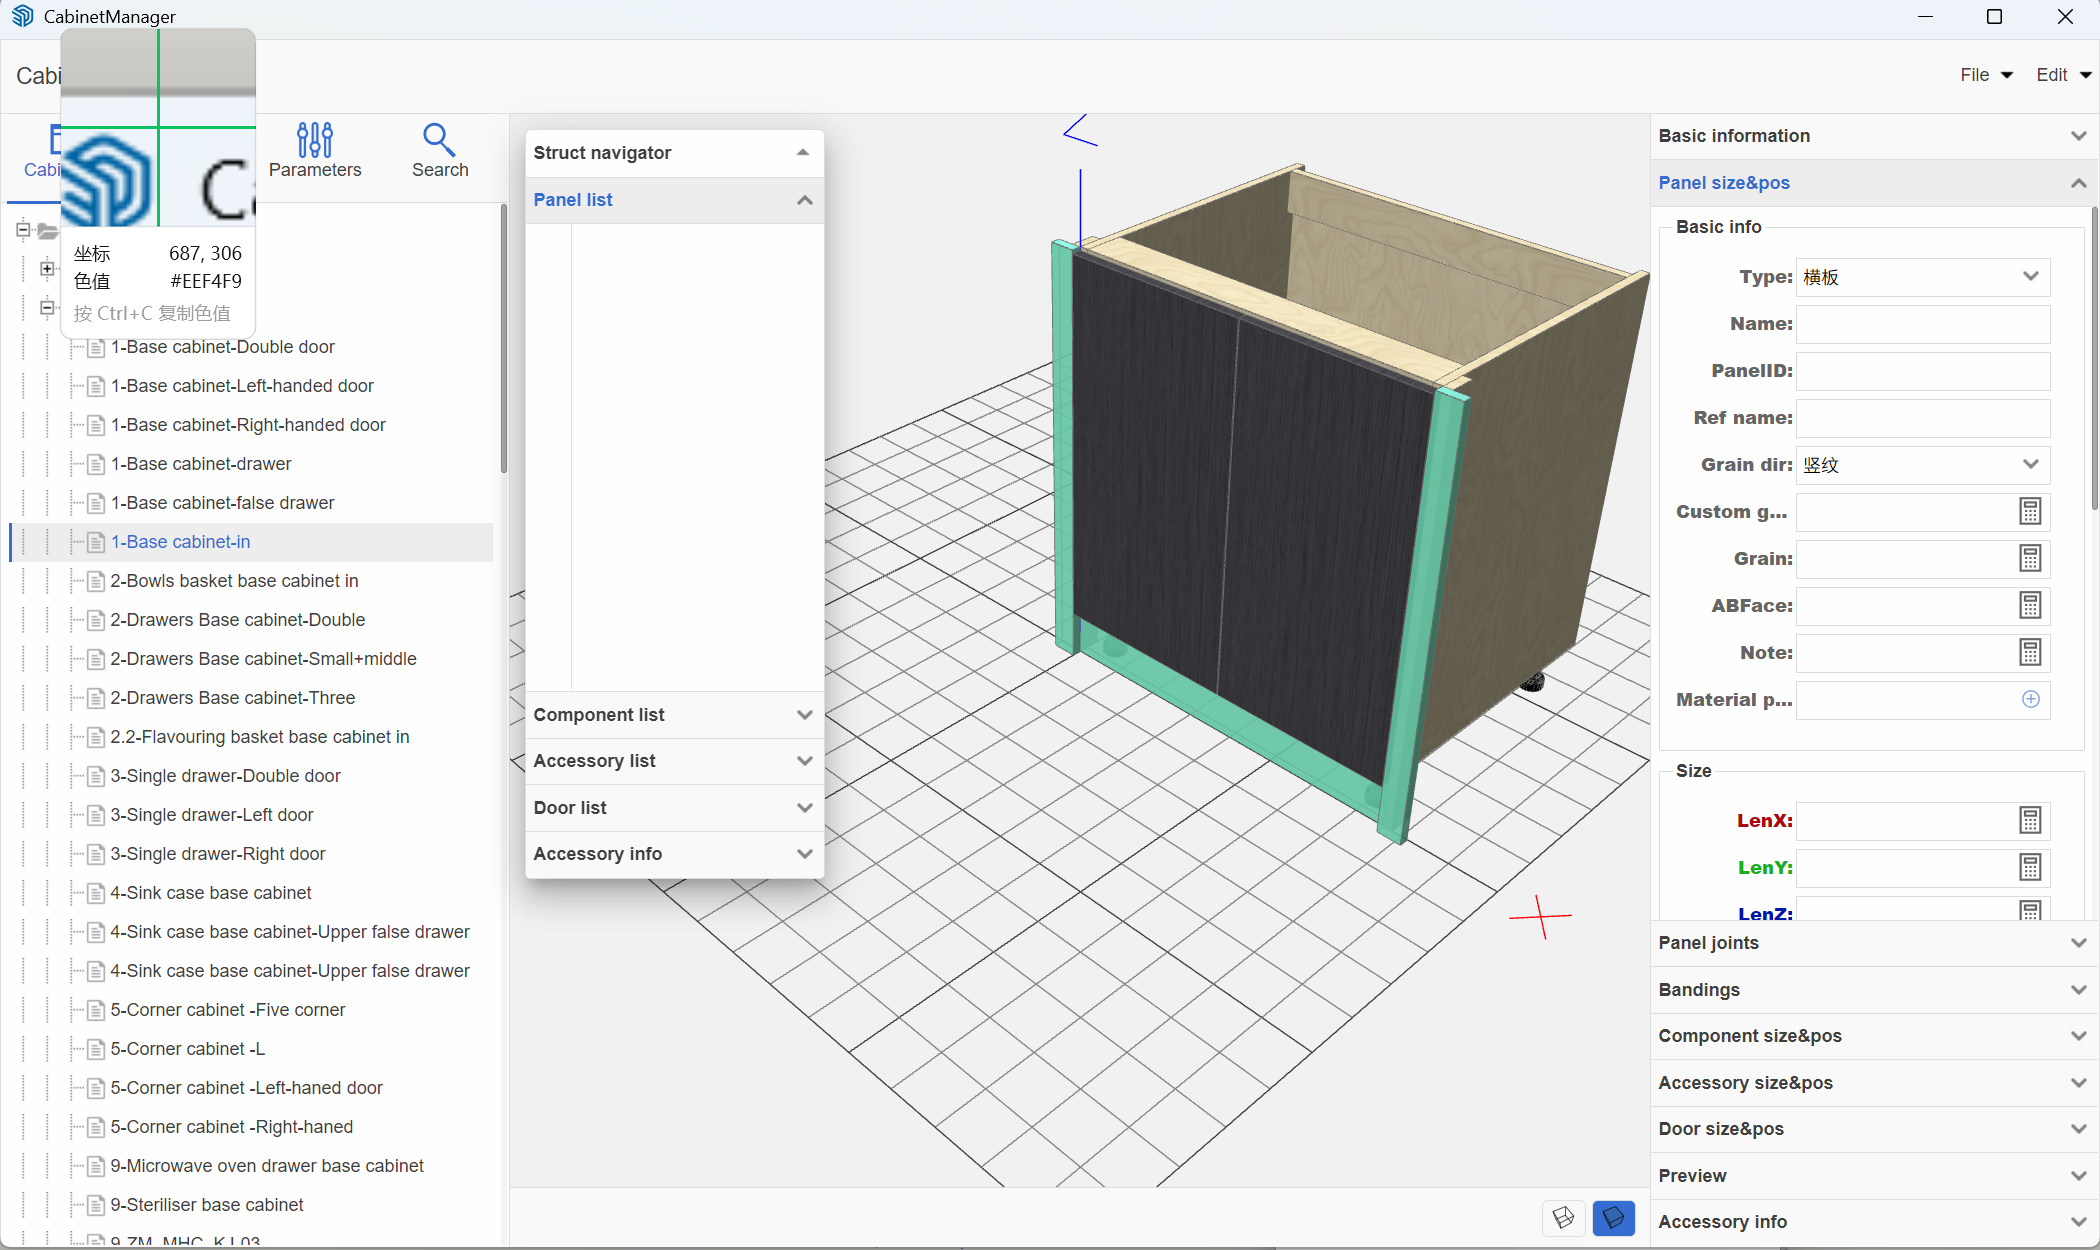Open the Type dropdown showing 横板
Image resolution: width=2100 pixels, height=1250 pixels.
pyautogui.click(x=2030, y=277)
